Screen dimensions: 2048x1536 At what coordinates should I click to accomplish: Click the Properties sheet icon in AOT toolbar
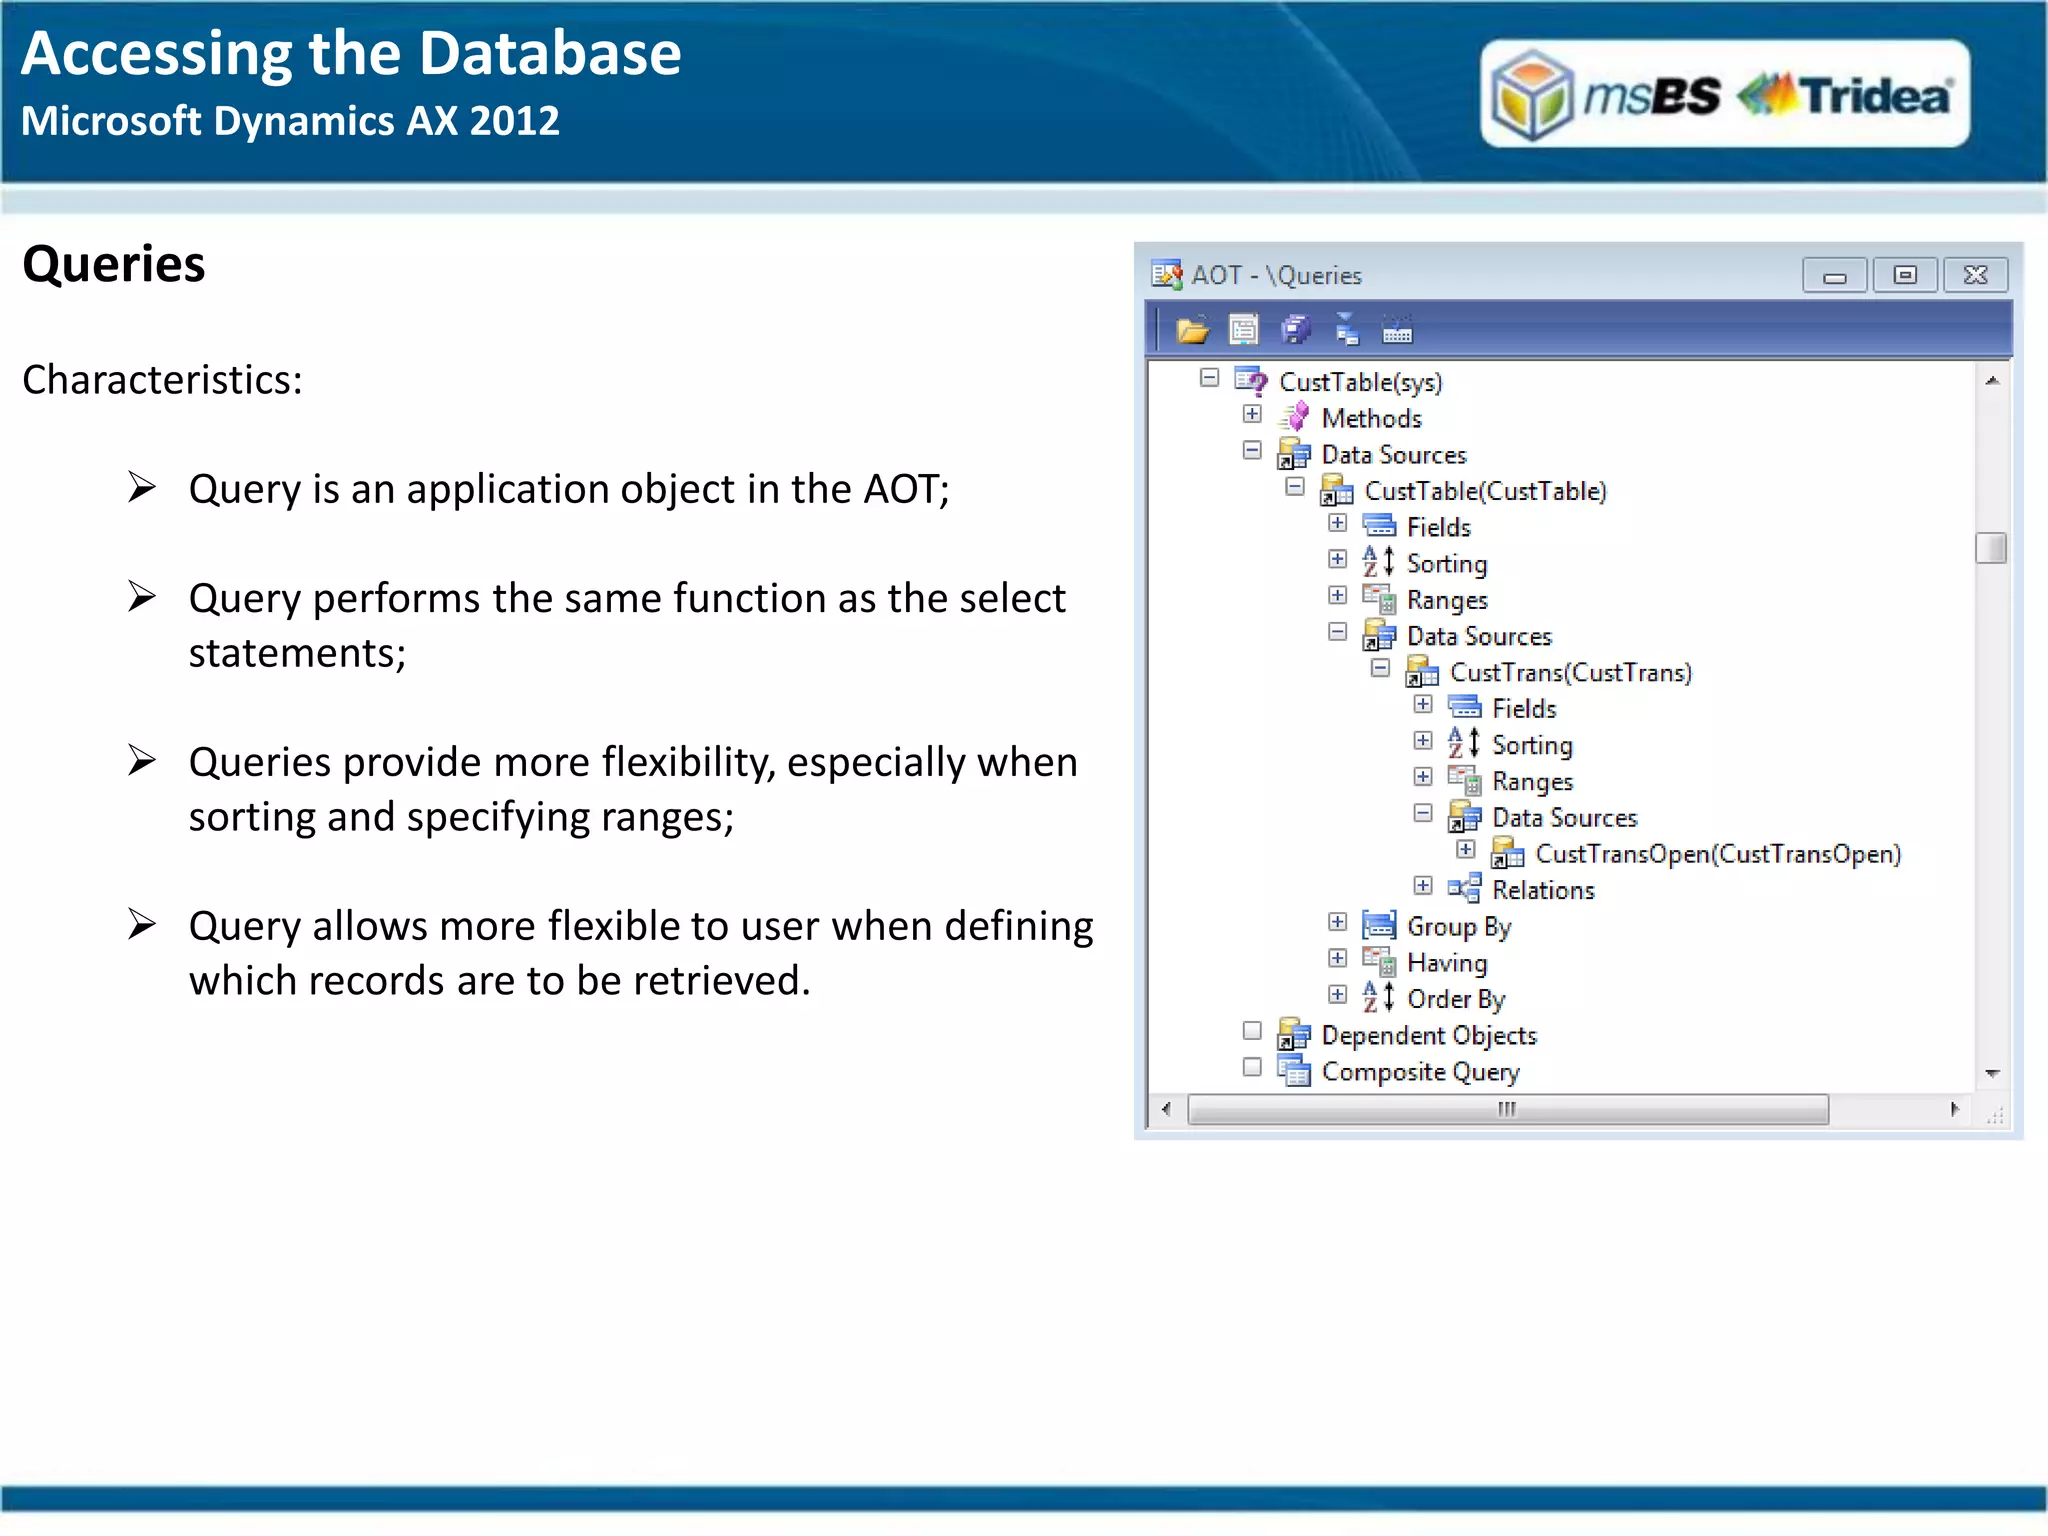point(1244,329)
